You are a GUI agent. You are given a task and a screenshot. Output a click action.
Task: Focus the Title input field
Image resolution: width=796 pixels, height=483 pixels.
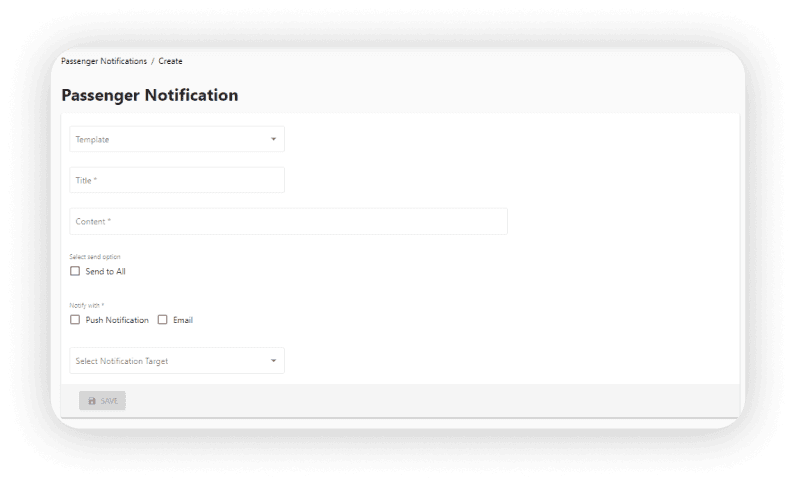point(177,180)
